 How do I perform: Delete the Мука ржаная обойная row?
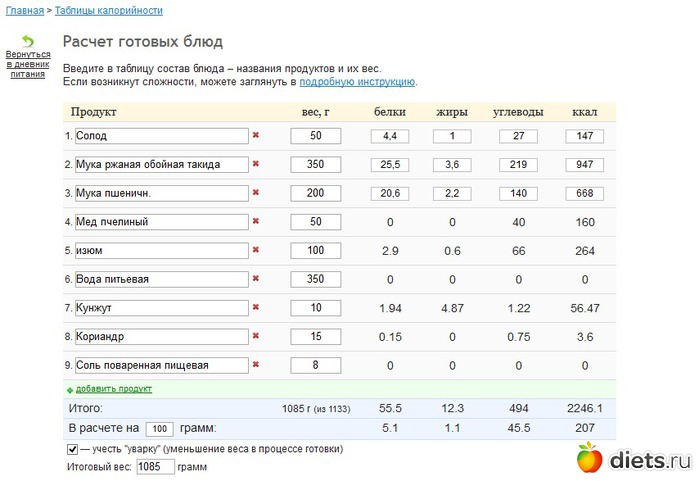point(256,164)
